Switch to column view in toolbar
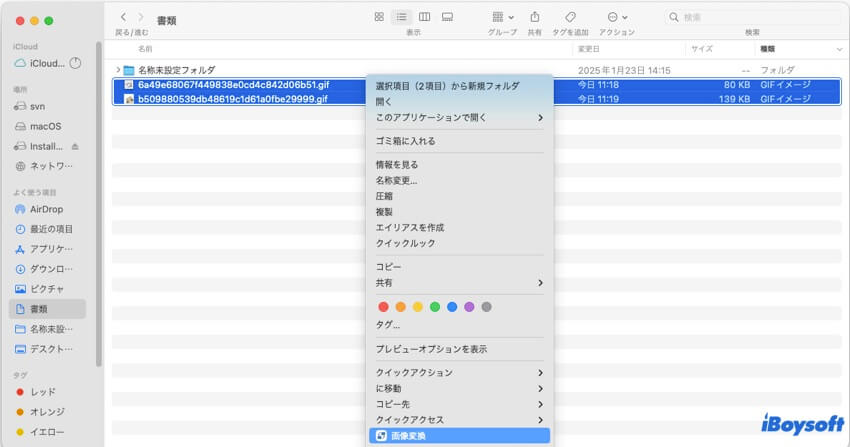The image size is (850, 447). (424, 17)
